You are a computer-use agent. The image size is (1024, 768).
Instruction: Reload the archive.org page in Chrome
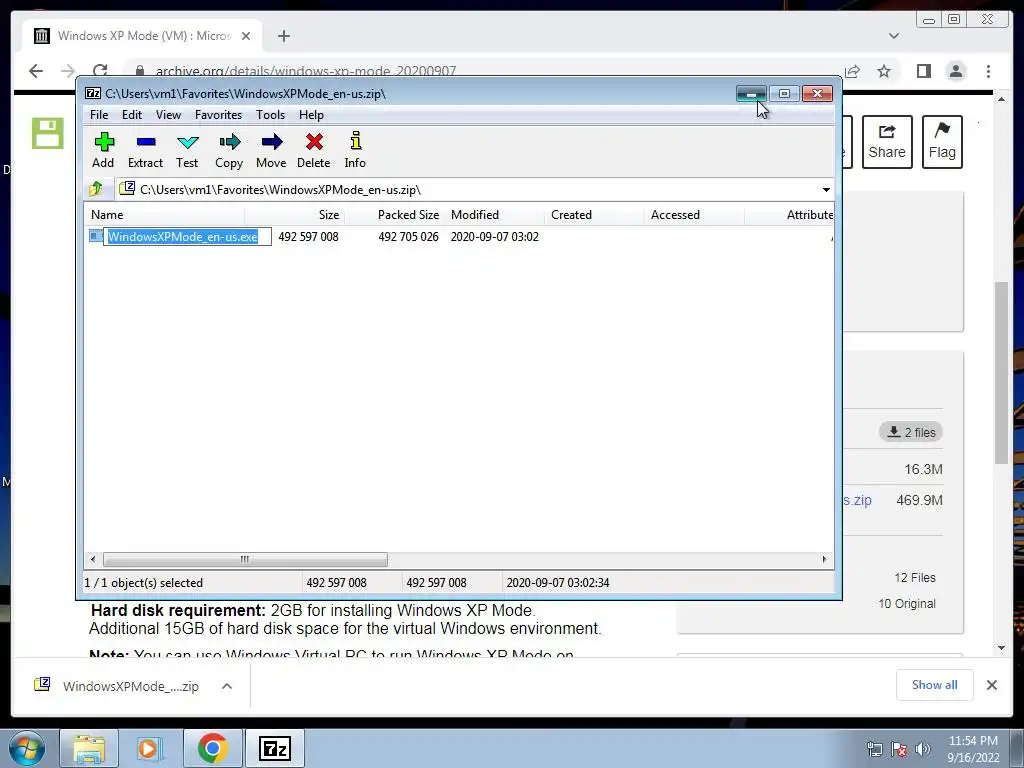click(x=99, y=71)
